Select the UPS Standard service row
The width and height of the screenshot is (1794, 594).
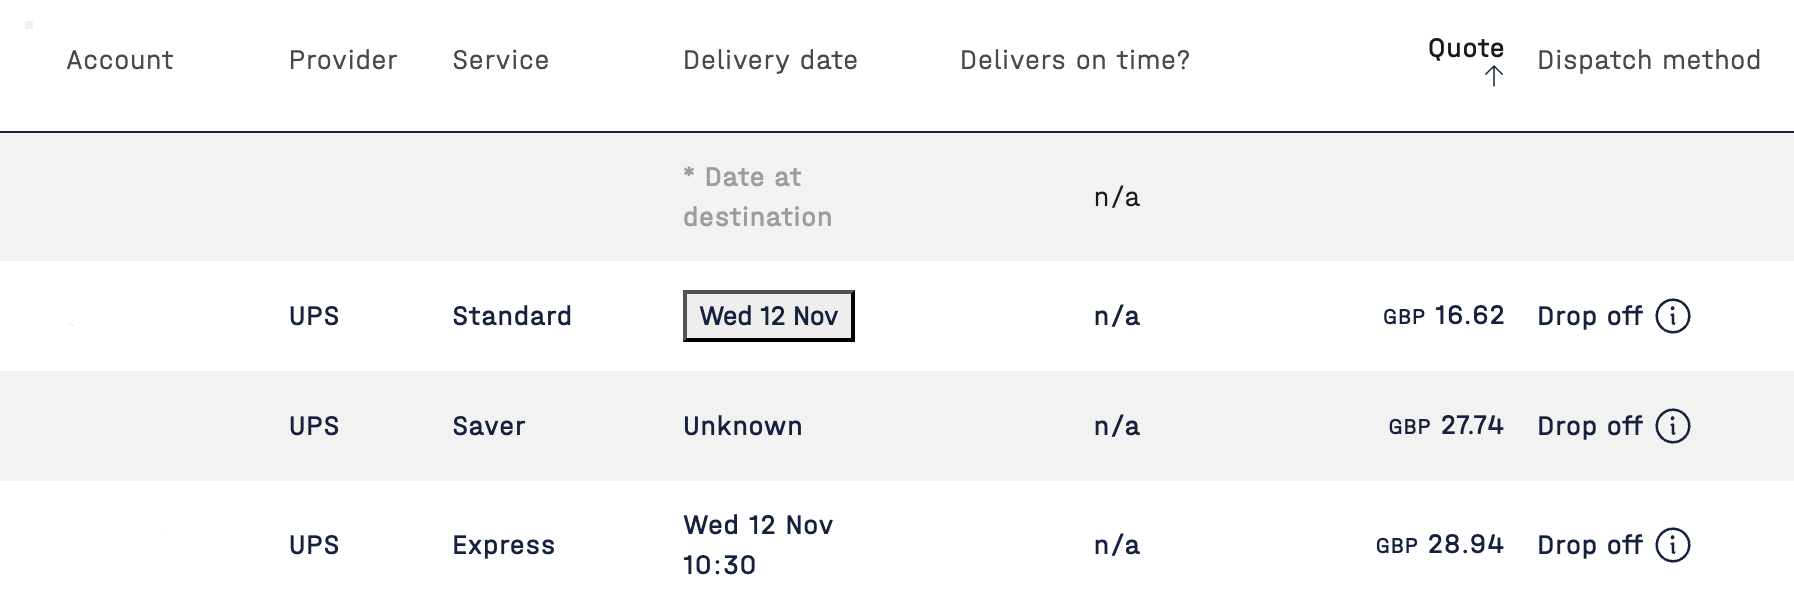[x=511, y=316]
